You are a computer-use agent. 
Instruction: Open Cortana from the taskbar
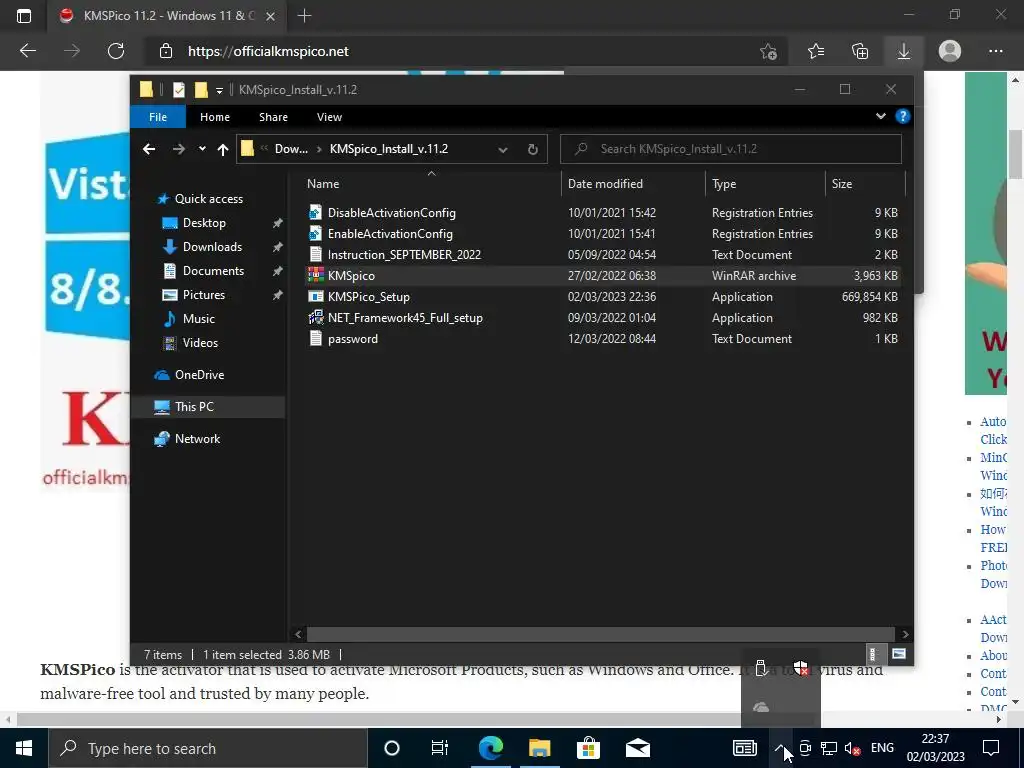coord(392,748)
